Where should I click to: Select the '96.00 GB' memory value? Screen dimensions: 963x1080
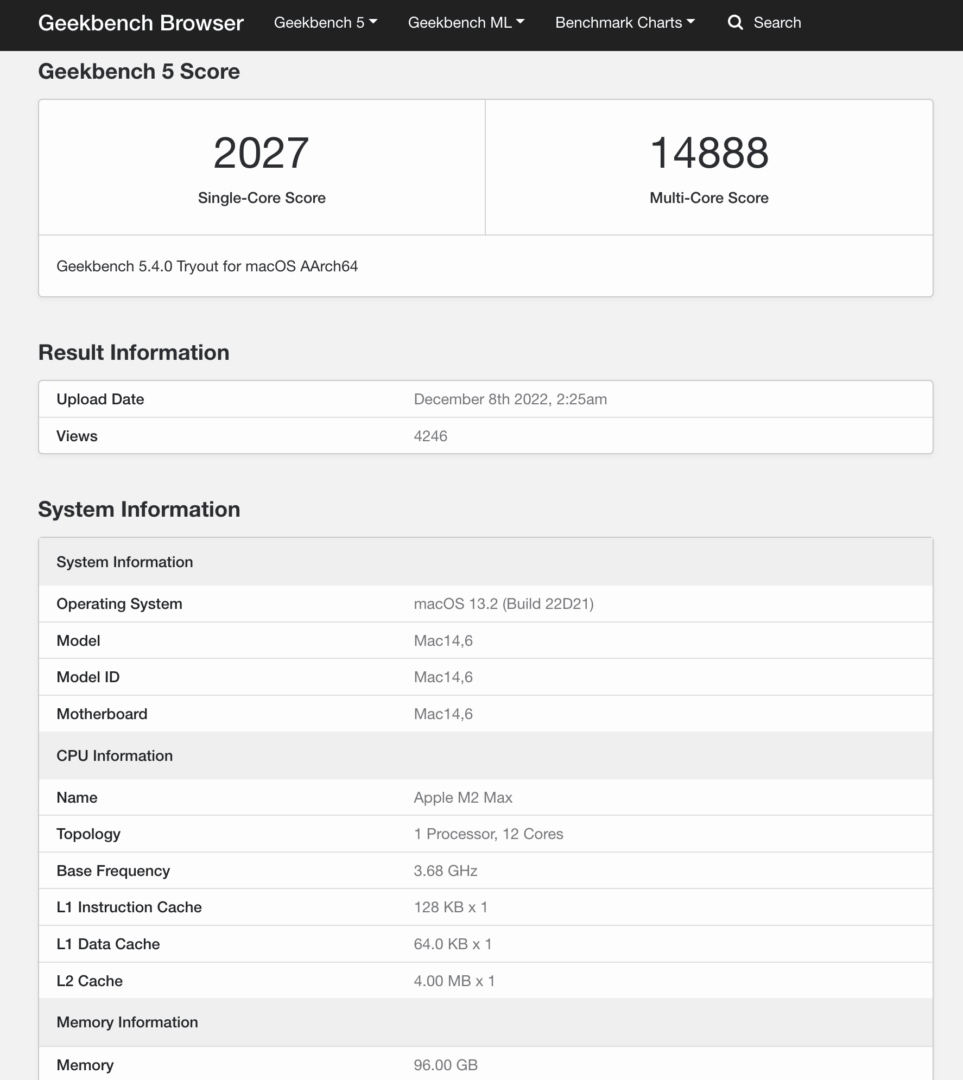tap(445, 1065)
